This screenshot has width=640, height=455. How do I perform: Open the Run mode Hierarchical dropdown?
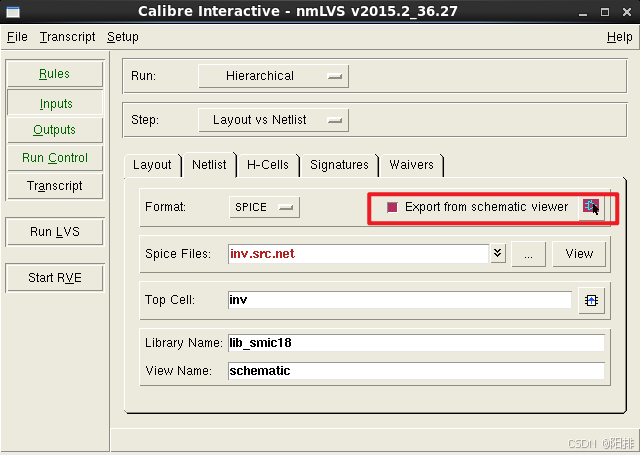pos(273,76)
